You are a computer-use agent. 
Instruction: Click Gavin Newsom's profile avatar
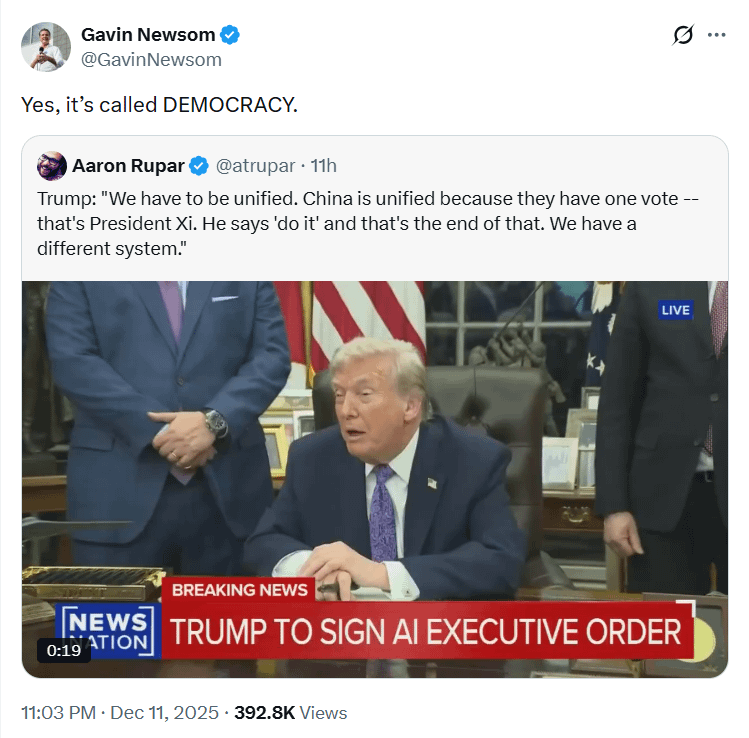point(46,47)
